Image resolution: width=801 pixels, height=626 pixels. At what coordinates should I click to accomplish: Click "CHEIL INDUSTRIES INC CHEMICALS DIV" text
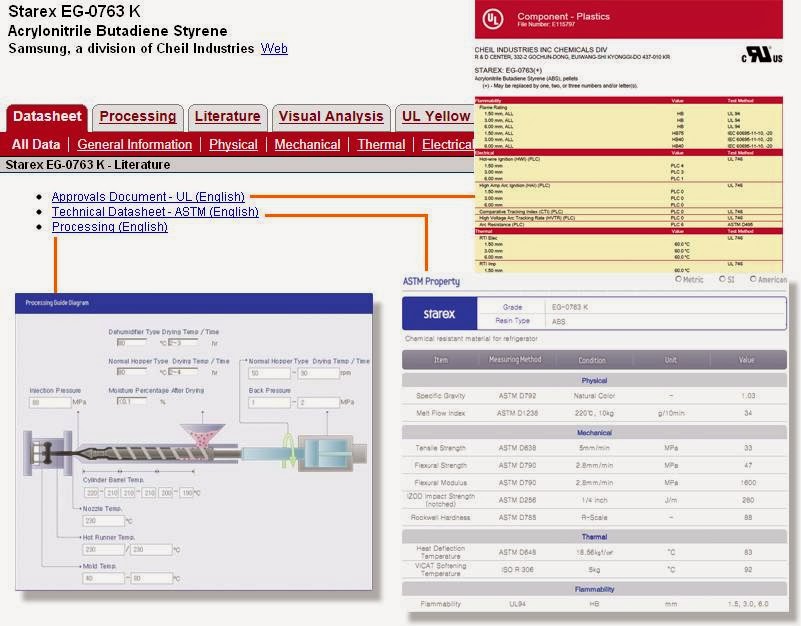(541, 50)
